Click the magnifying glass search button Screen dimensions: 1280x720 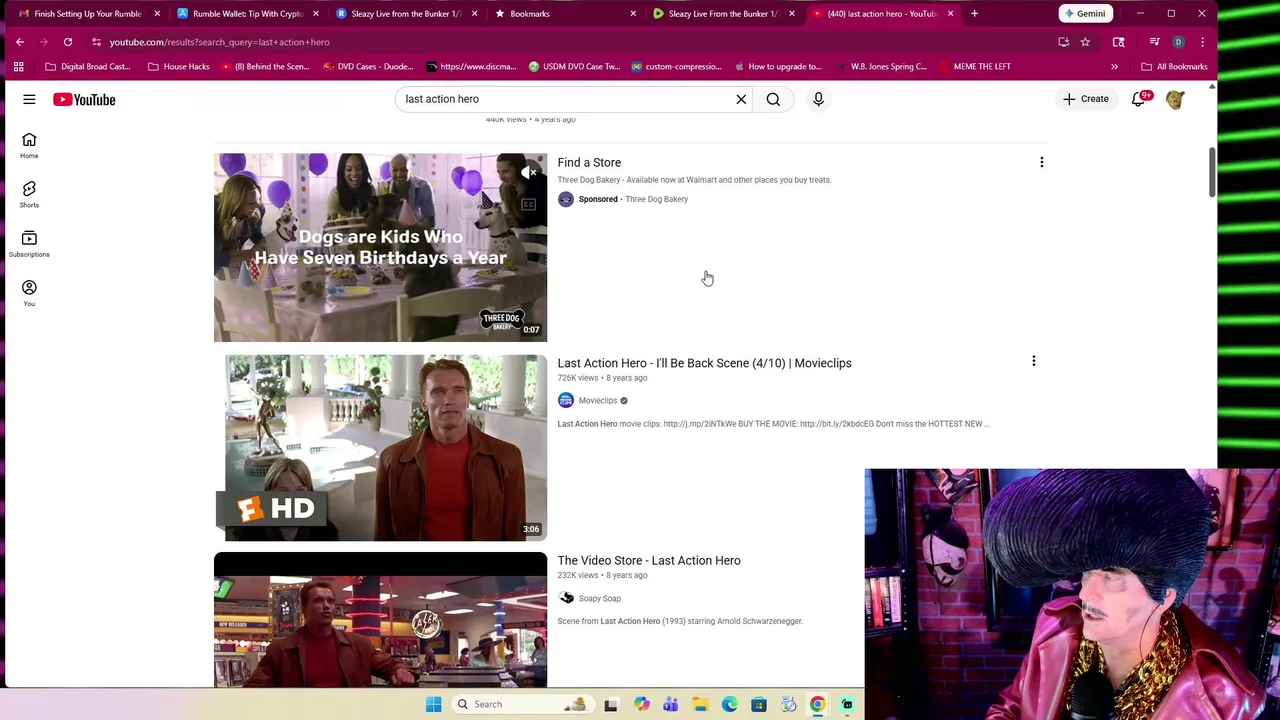coord(773,99)
